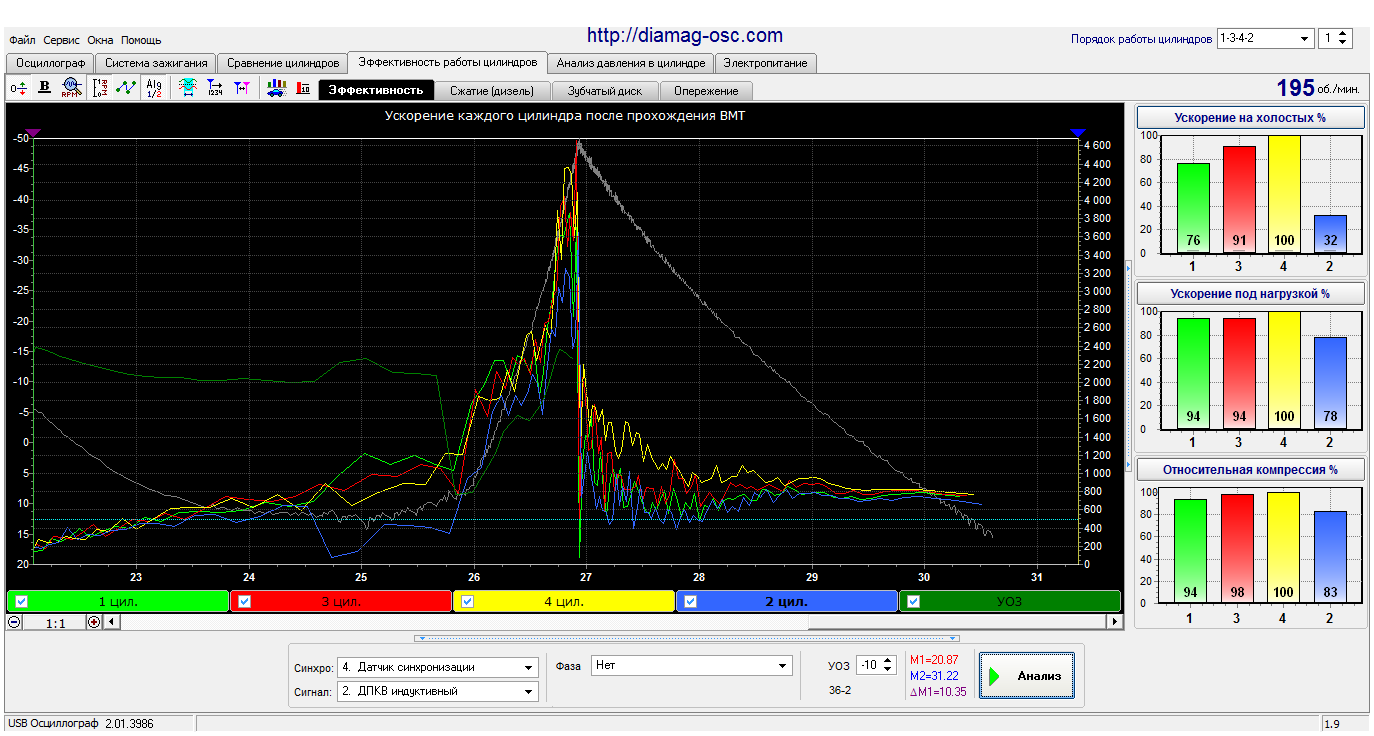
Task: Open the Синхро dropdown
Action: pyautogui.click(x=438, y=667)
